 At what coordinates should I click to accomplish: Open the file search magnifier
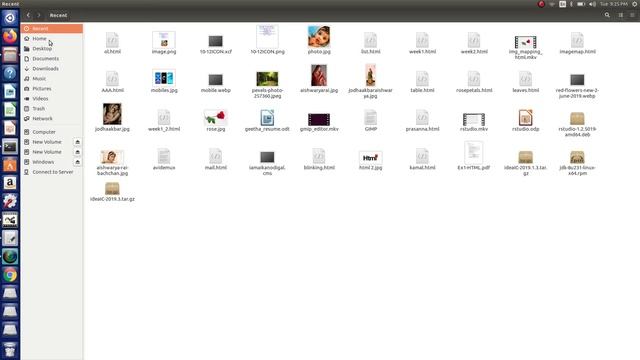coord(607,15)
